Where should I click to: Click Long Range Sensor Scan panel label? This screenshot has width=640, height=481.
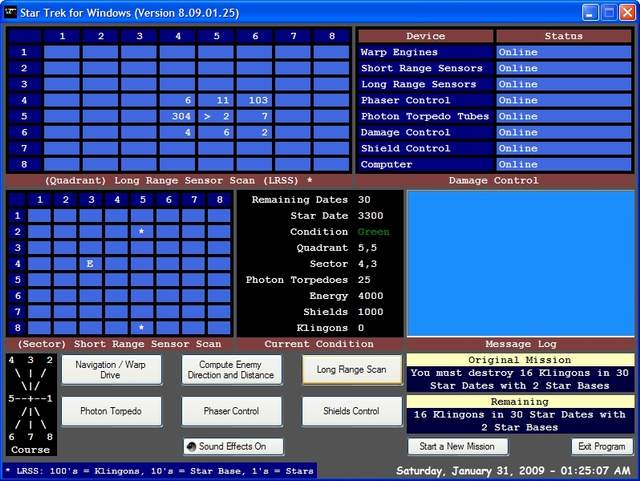(179, 180)
